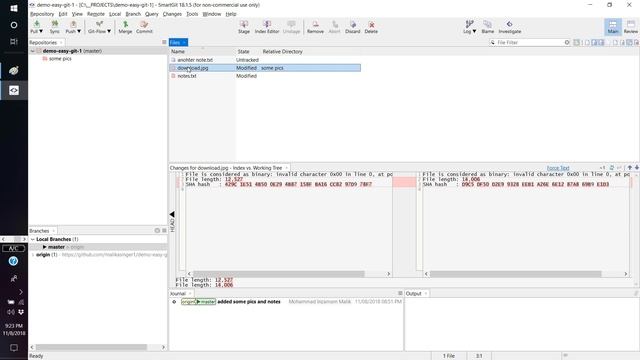
Task: Open the Log dropdown arrow
Action: (474, 31)
